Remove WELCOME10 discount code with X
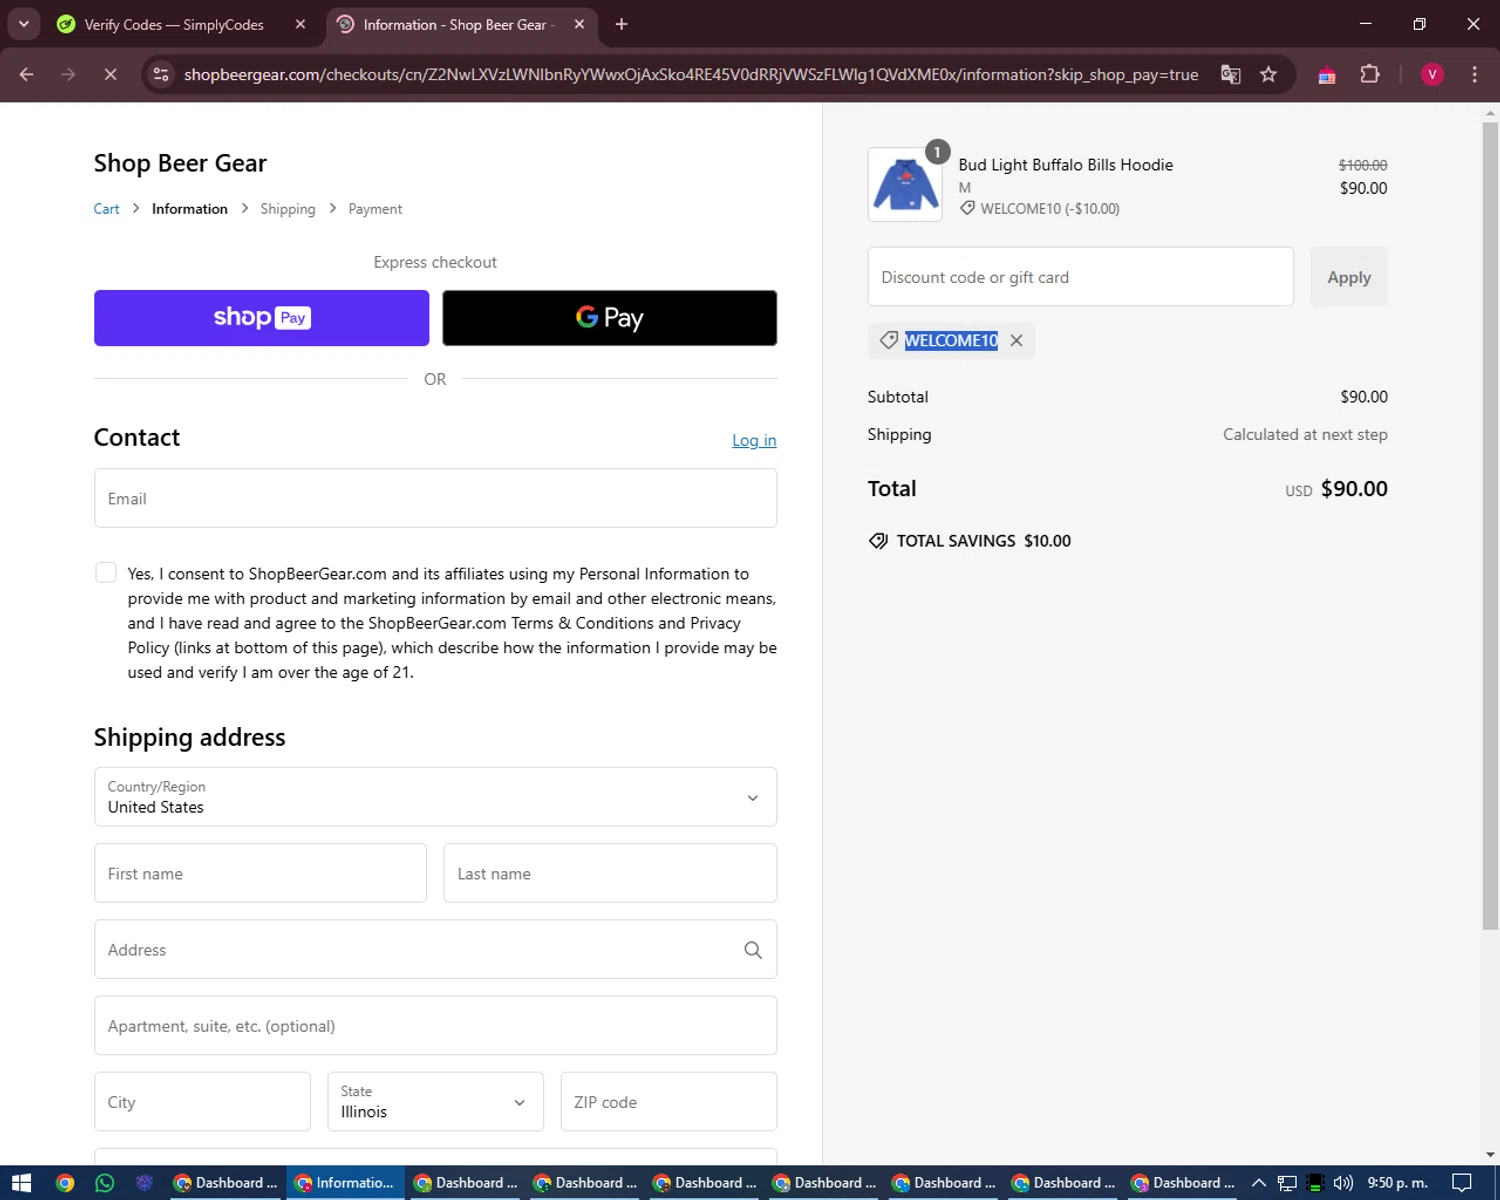The image size is (1500, 1200). click(x=1016, y=341)
